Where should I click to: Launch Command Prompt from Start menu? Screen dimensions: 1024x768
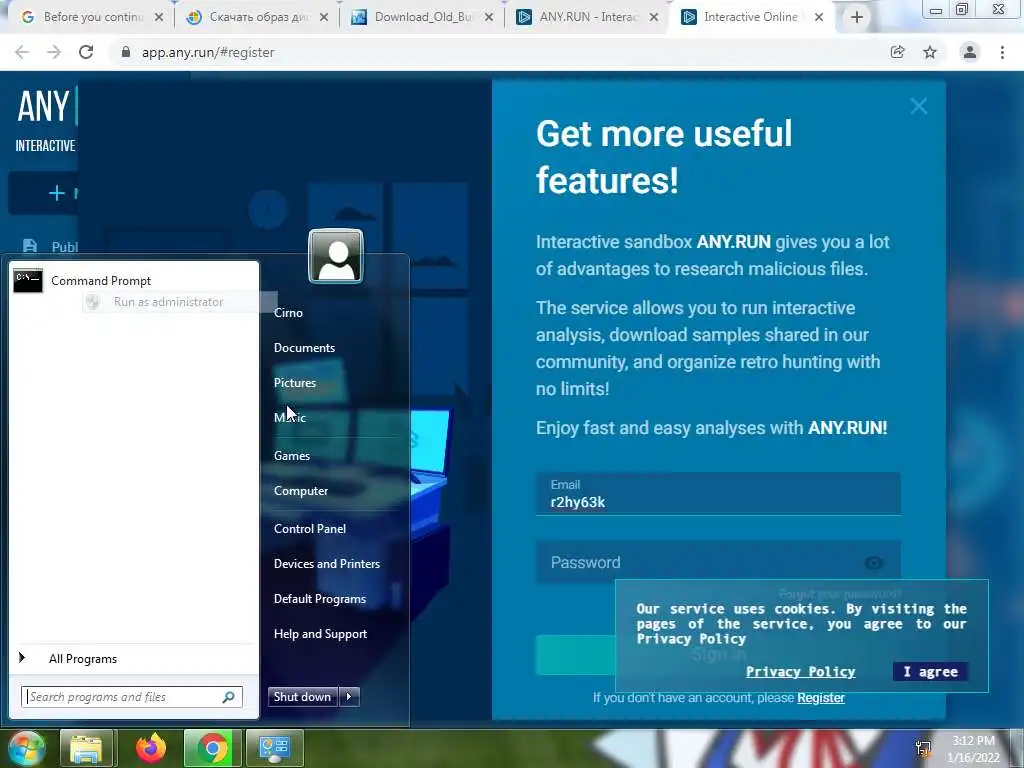(133, 281)
